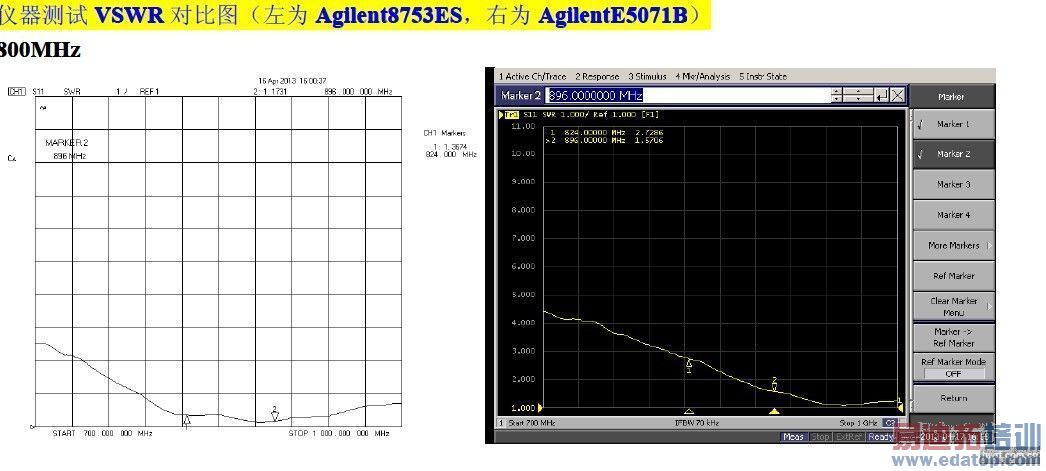Click marker 1 triangle on the 8753ES trace
The image size is (1046, 471).
tap(187, 420)
